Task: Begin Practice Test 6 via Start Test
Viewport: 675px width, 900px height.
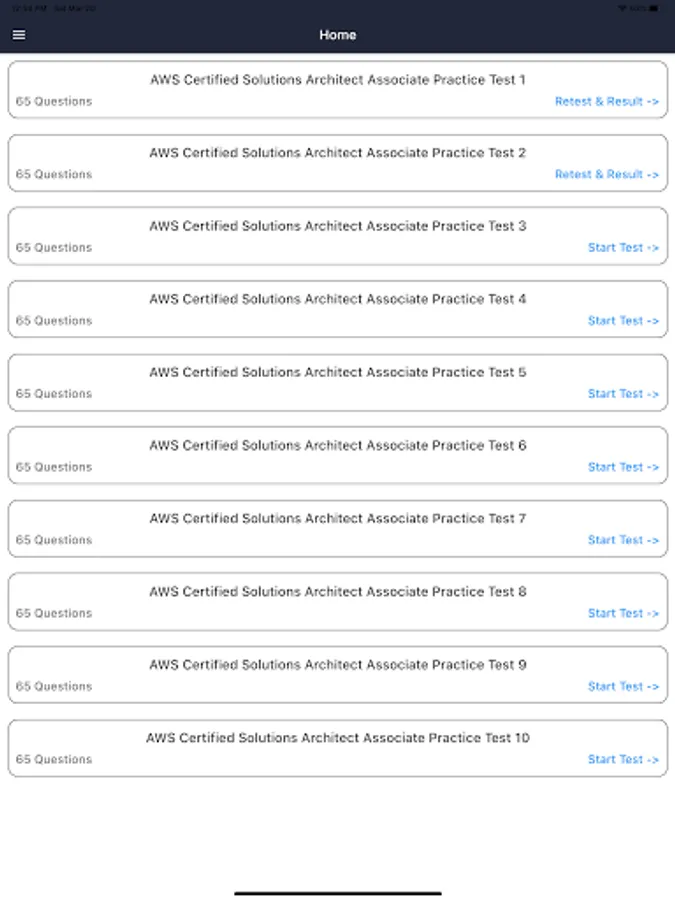Action: pos(623,466)
